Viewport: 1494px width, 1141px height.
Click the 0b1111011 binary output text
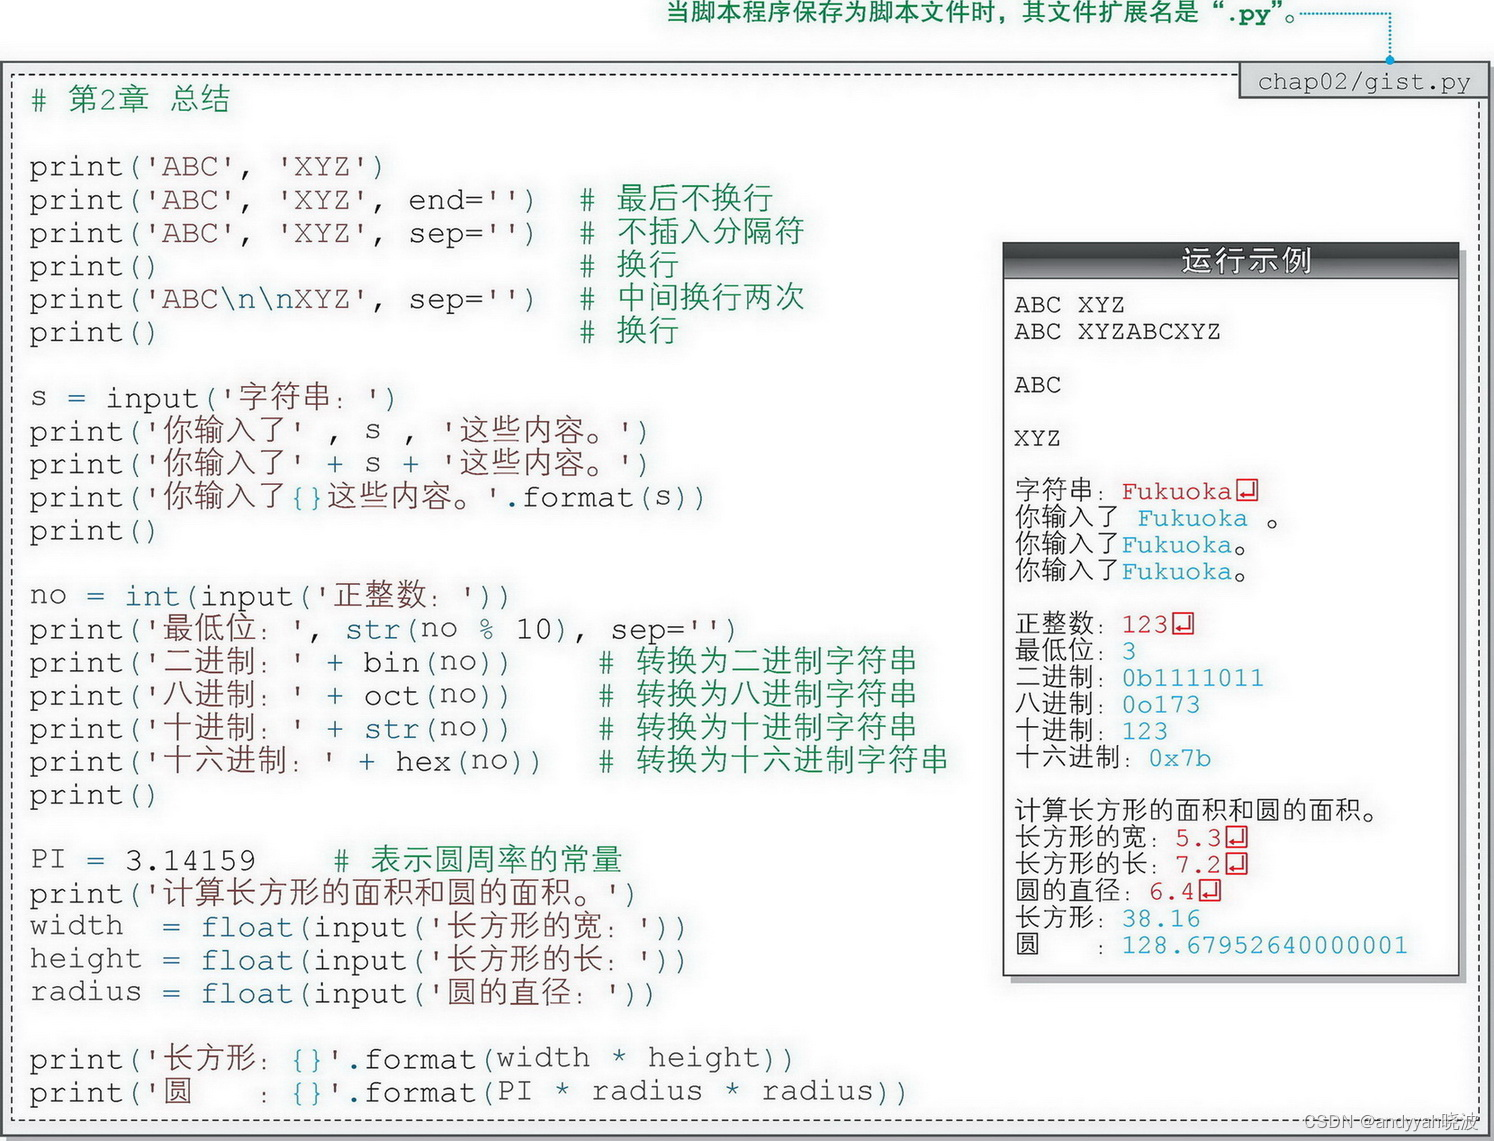click(1195, 678)
